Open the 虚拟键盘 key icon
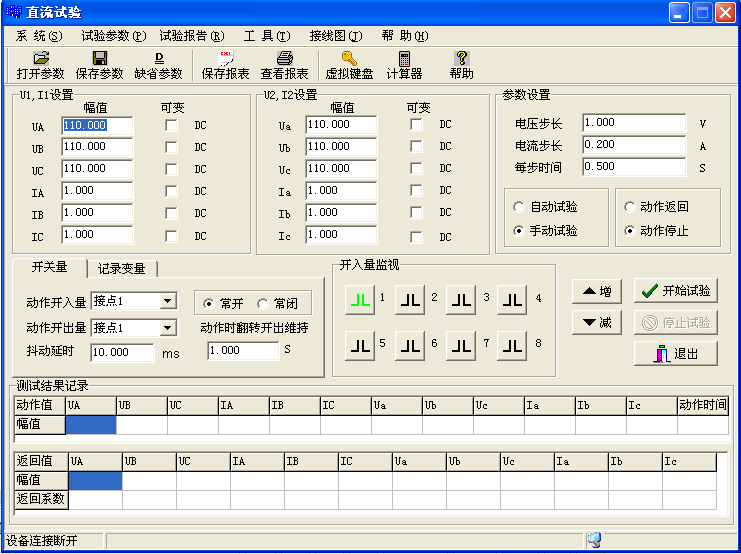This screenshot has height=554, width=741. tap(349, 59)
